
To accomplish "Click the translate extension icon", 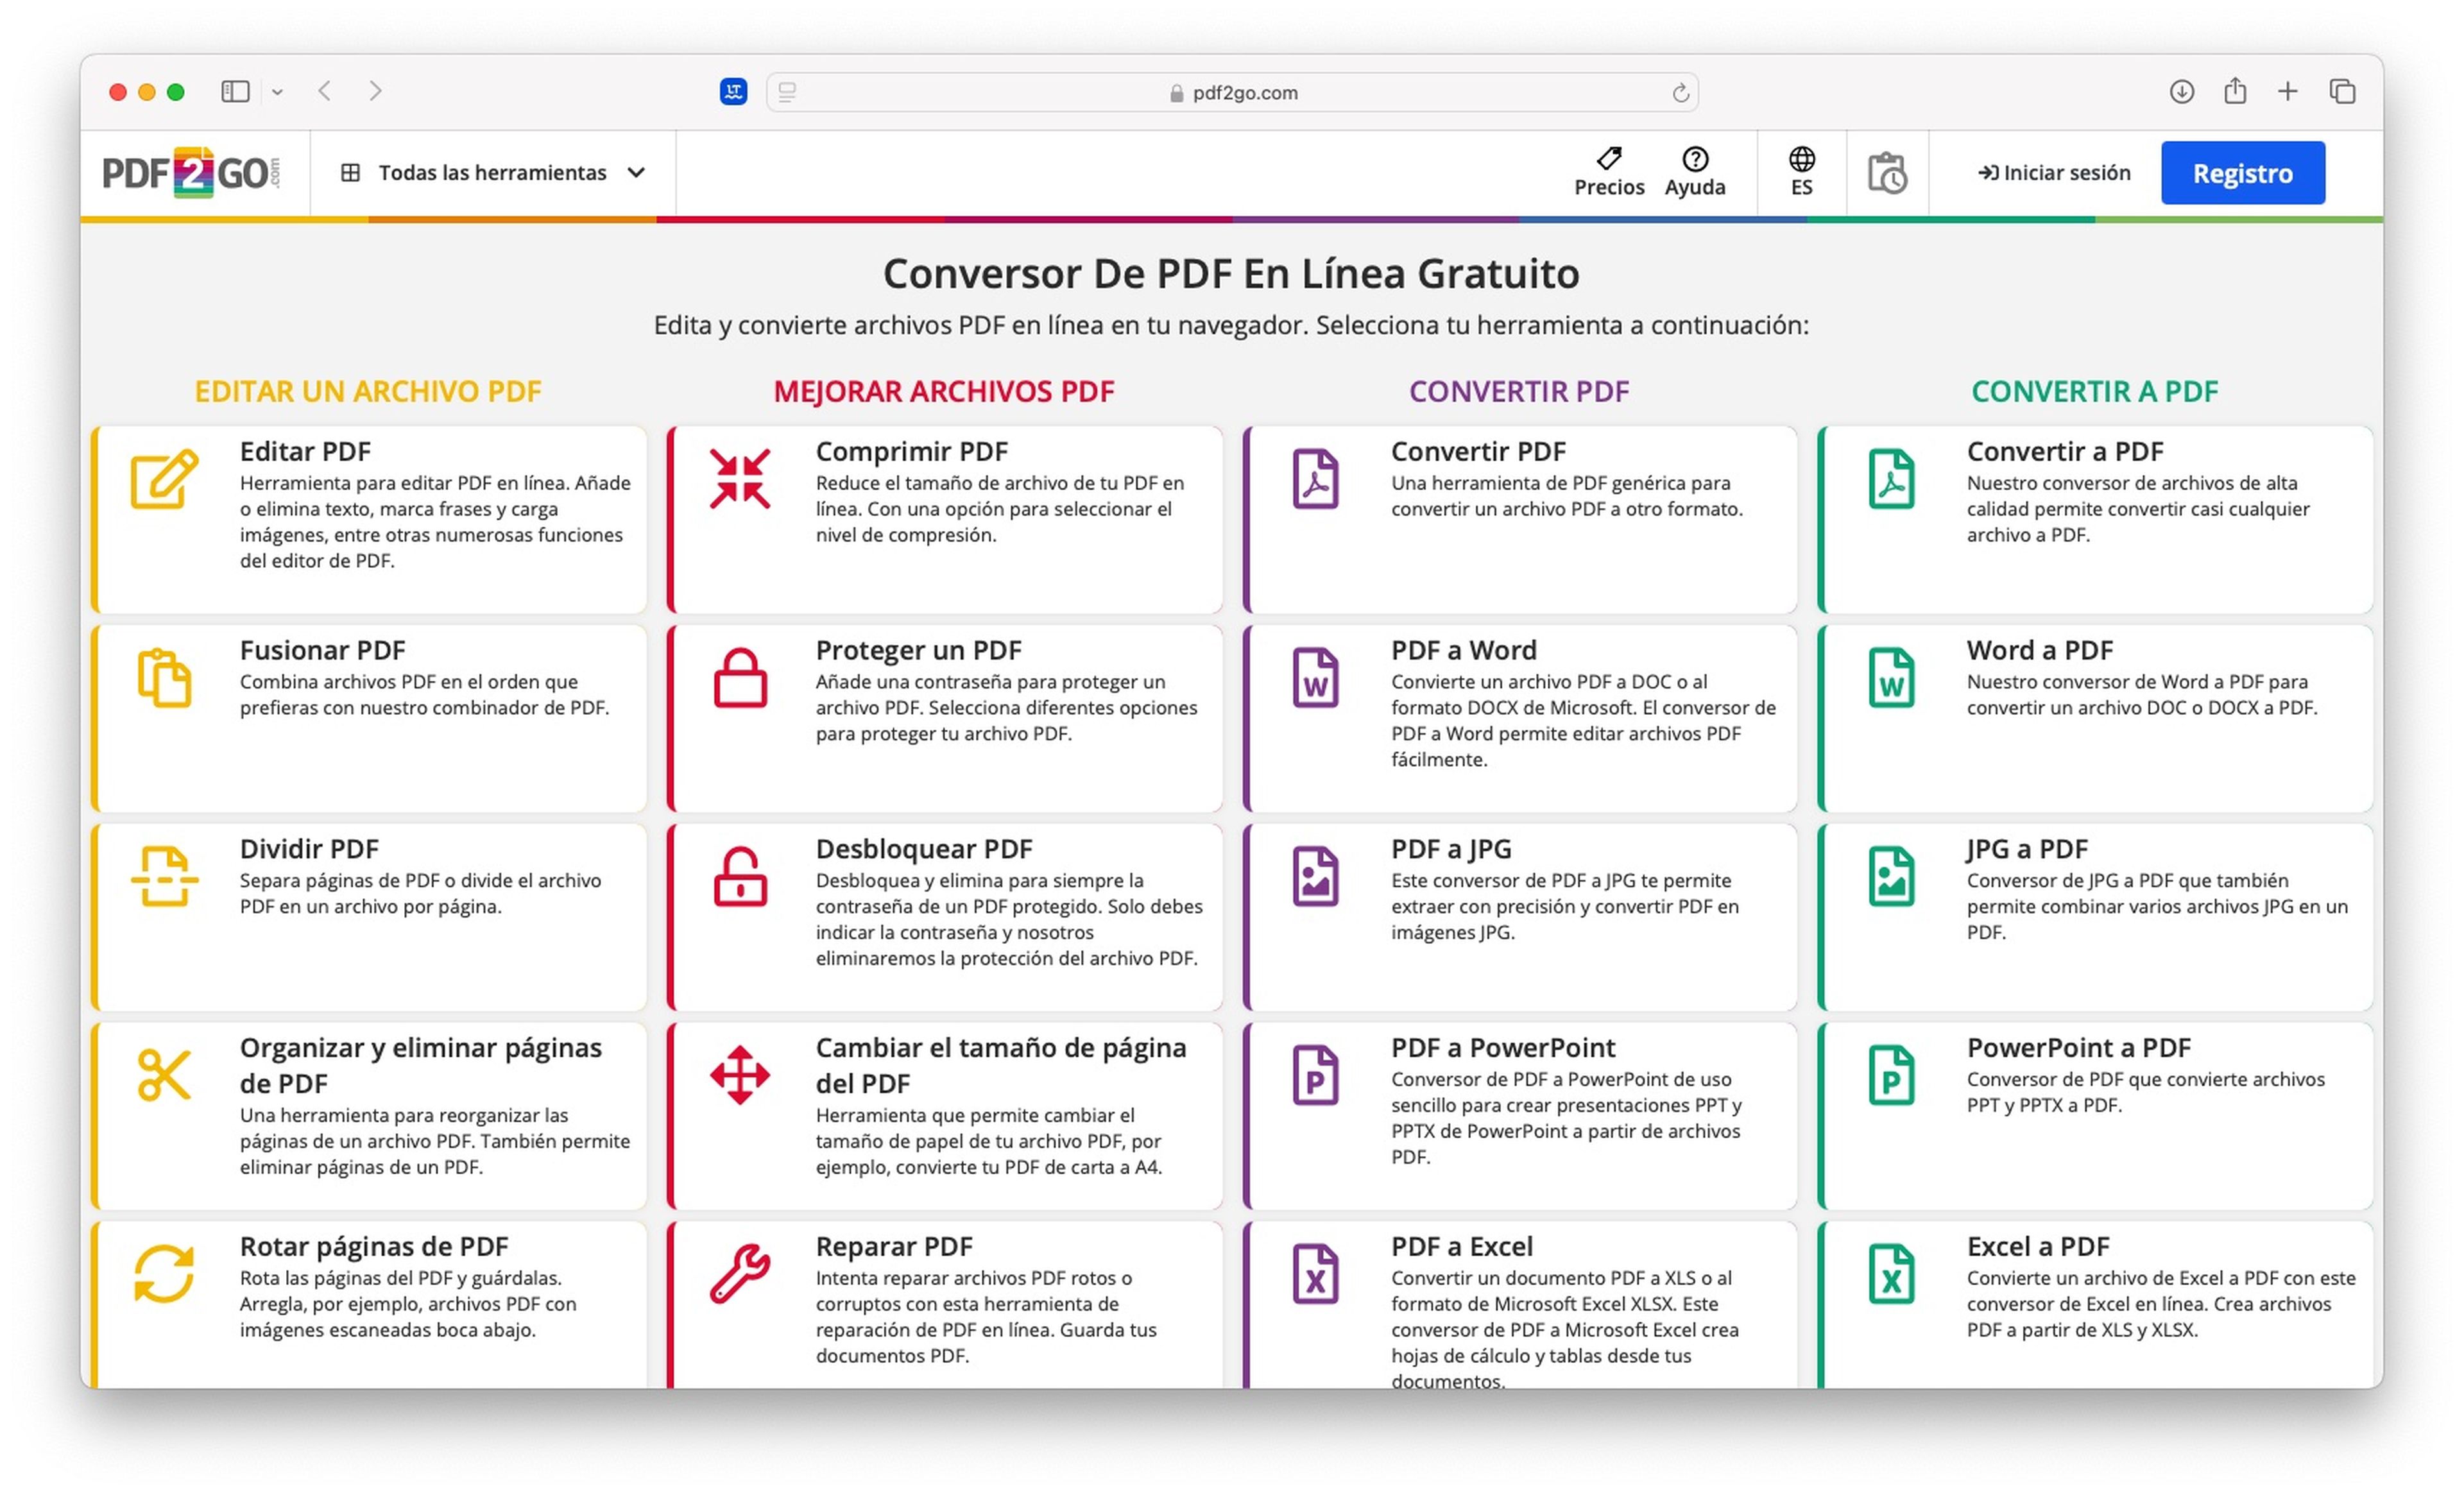I will [x=733, y=92].
